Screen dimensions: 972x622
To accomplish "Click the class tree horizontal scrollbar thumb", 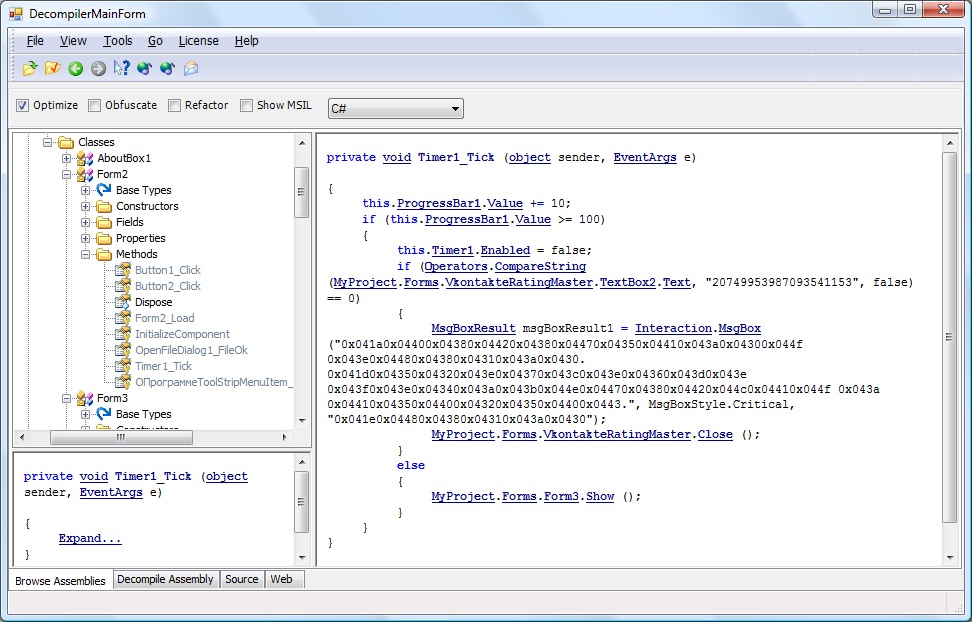I will click(121, 437).
